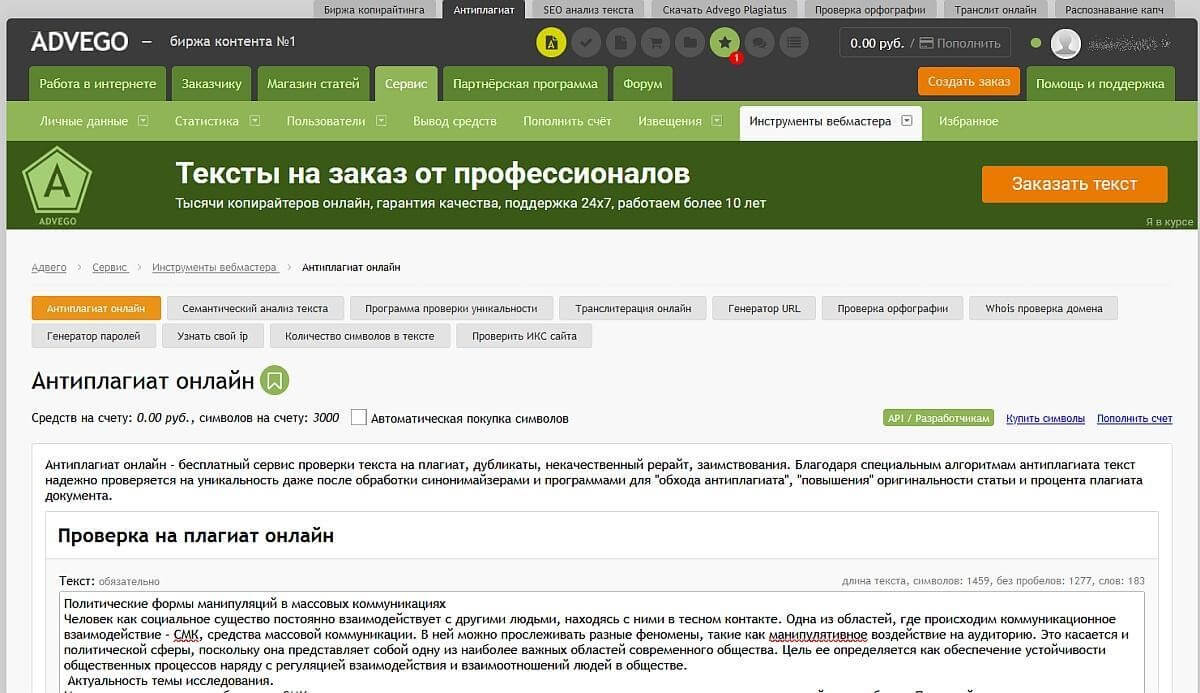Screen dimensions: 1200x693
Task: Open the green star favorites icon
Action: tap(724, 42)
